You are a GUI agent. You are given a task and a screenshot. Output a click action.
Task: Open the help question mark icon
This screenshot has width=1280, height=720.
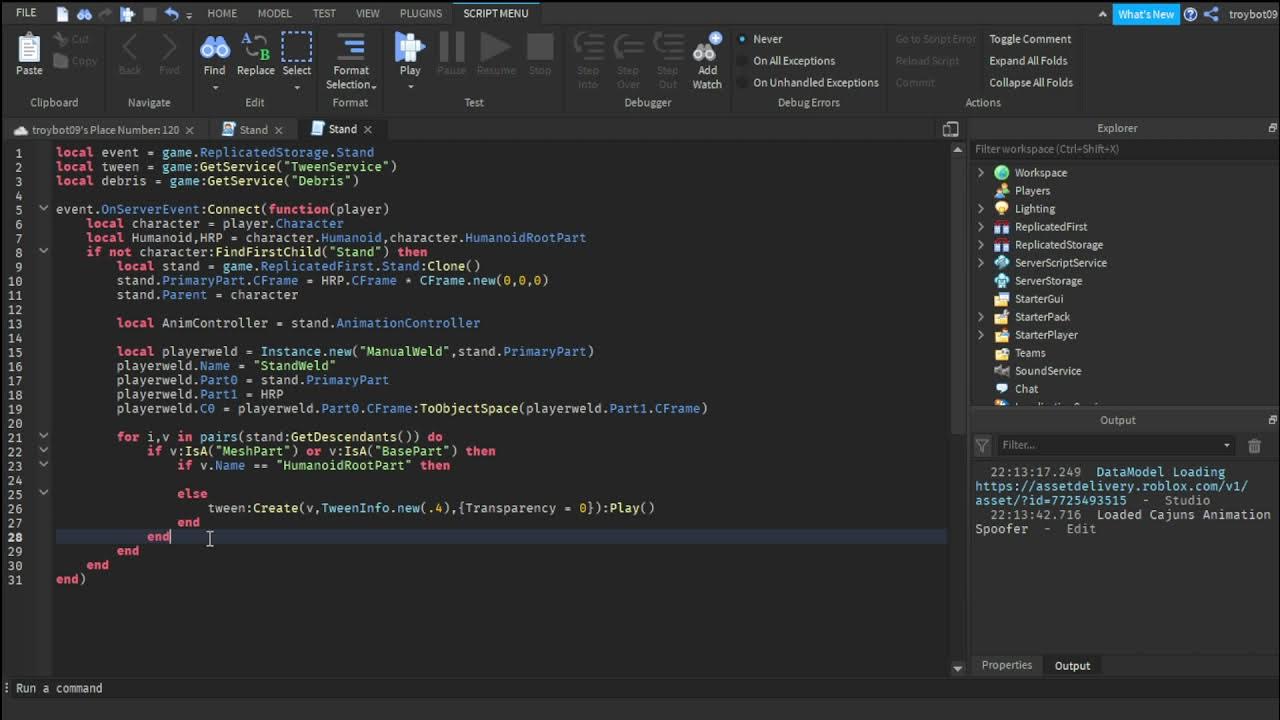pos(1191,14)
